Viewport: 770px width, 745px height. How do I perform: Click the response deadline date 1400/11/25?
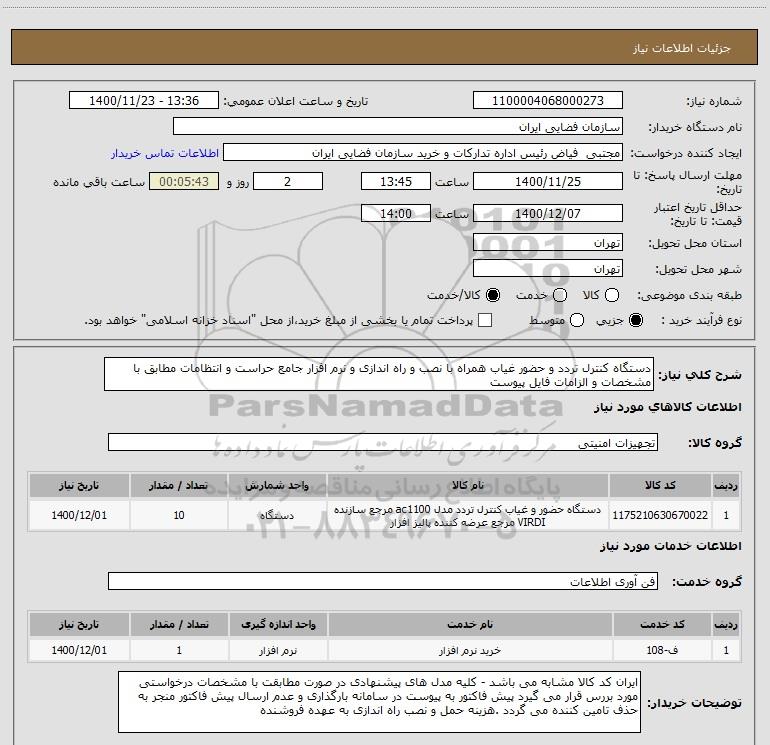click(x=548, y=181)
